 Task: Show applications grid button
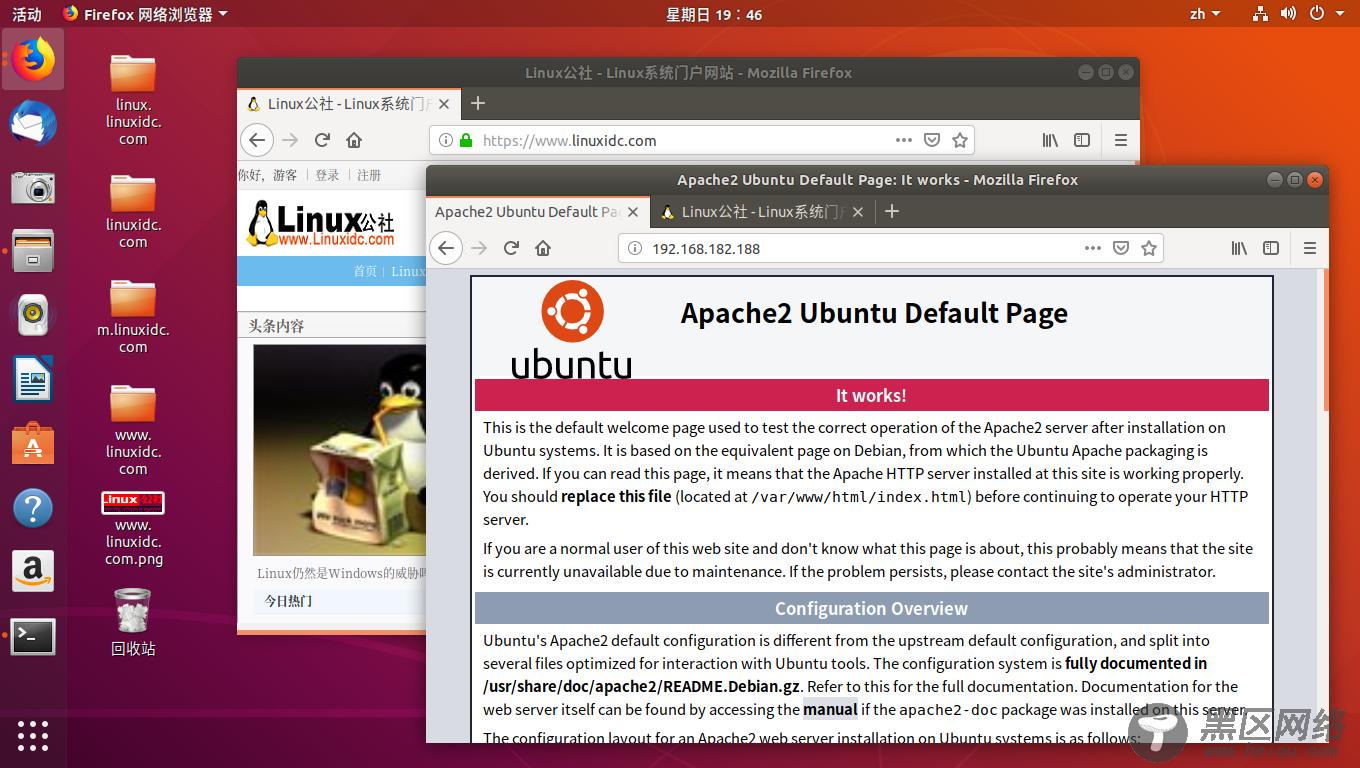point(33,735)
